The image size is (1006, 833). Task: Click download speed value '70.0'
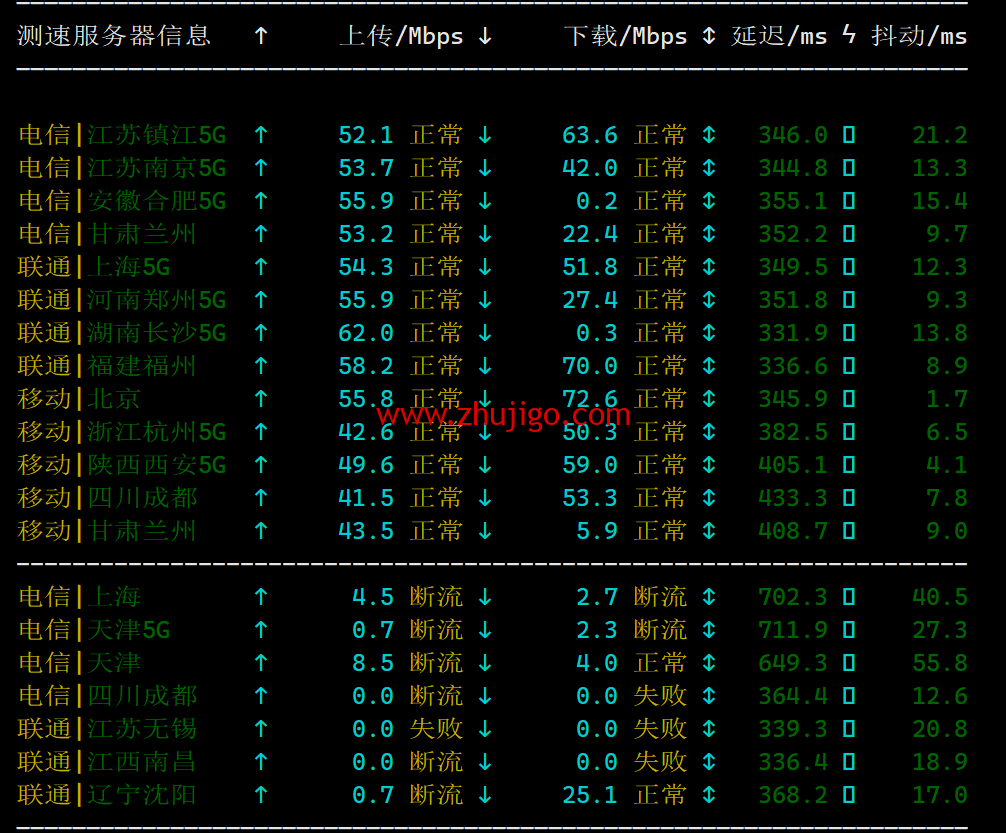pyautogui.click(x=590, y=366)
